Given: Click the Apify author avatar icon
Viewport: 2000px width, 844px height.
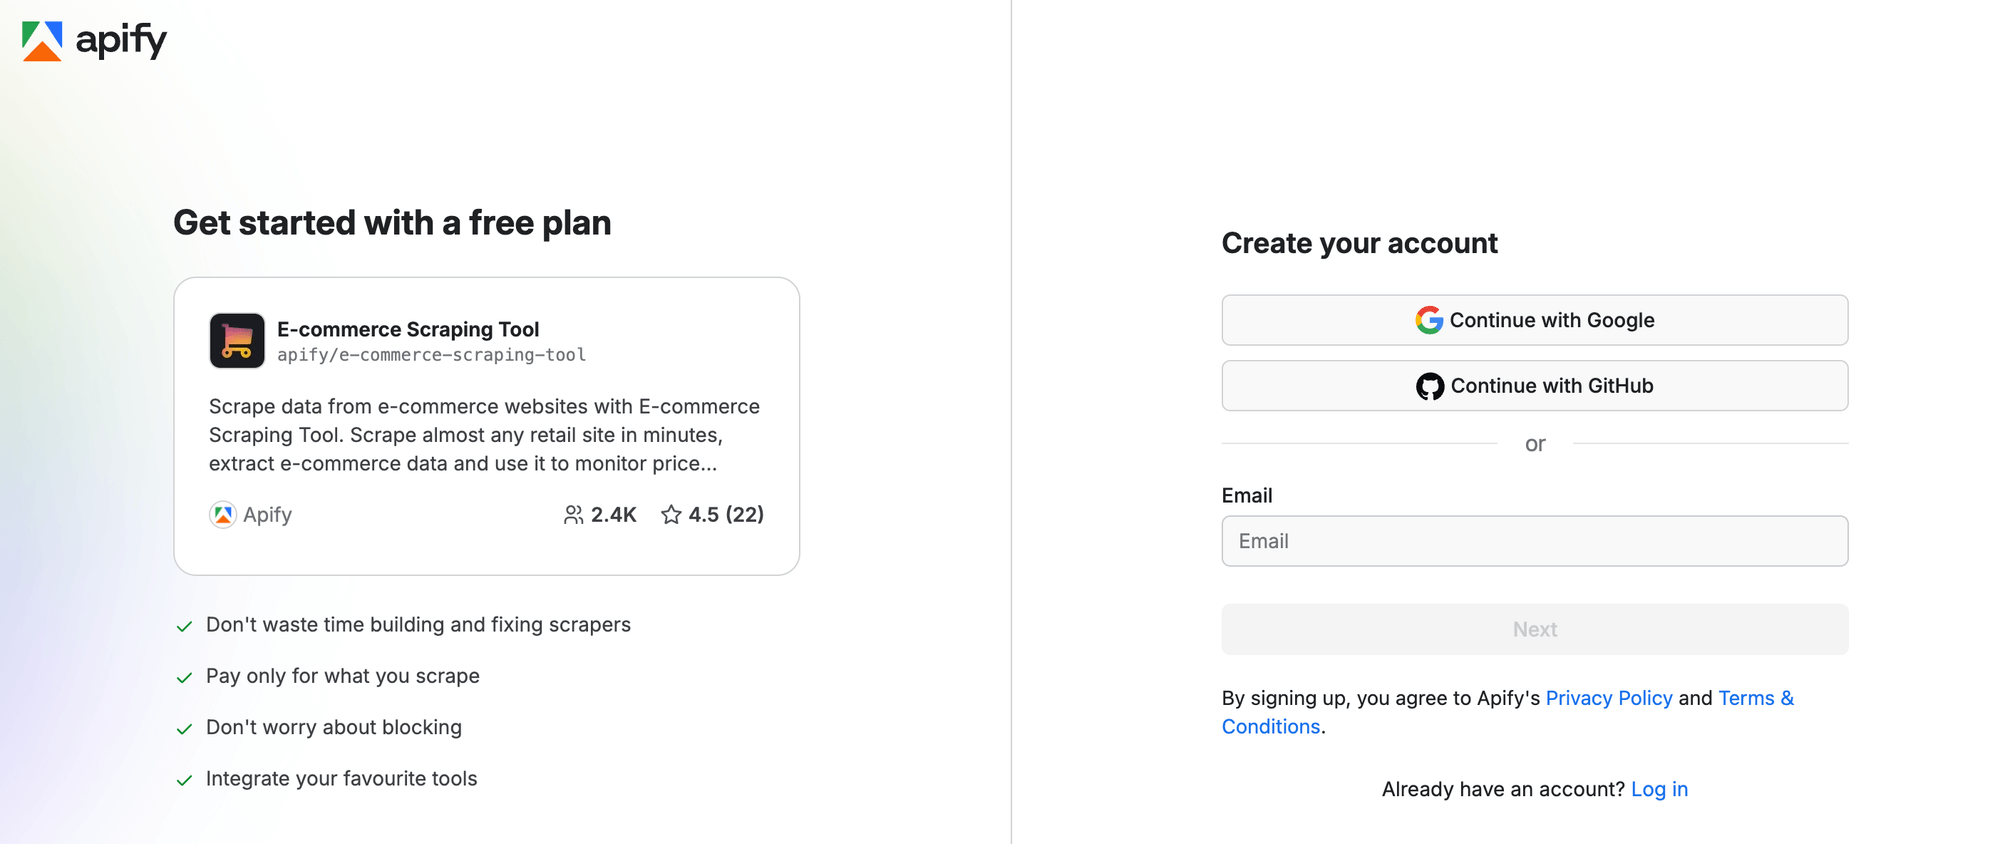Looking at the screenshot, I should click(222, 514).
